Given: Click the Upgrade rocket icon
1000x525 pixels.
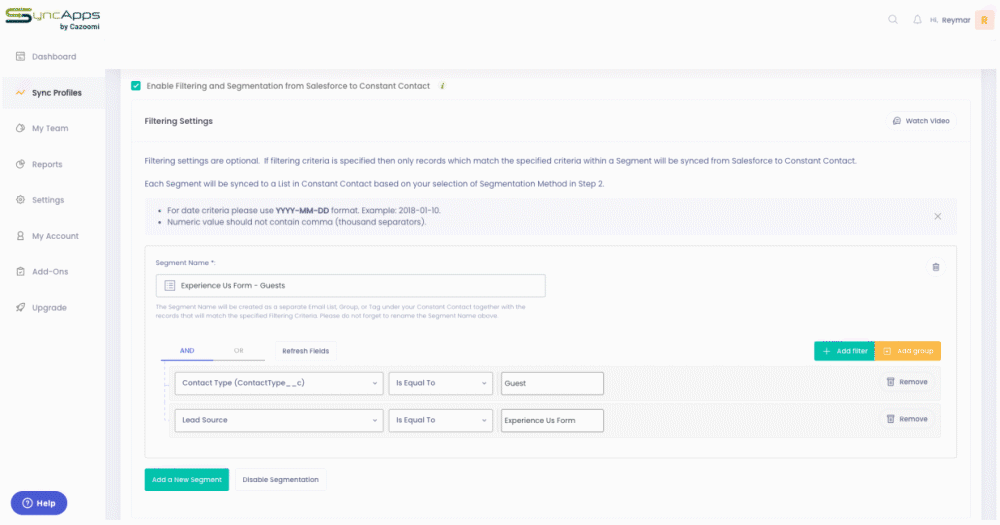Looking at the screenshot, I should coord(20,307).
